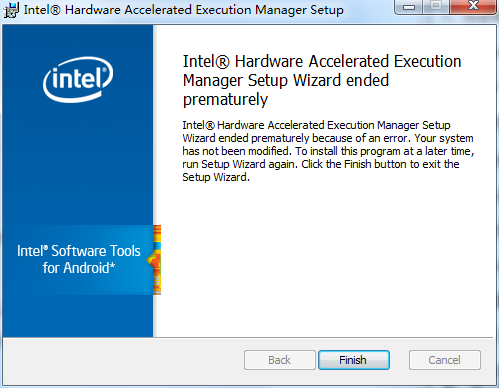Click the 'Setup Wizard.' last line of the paragraph
This screenshot has width=499, height=388.
(216, 177)
